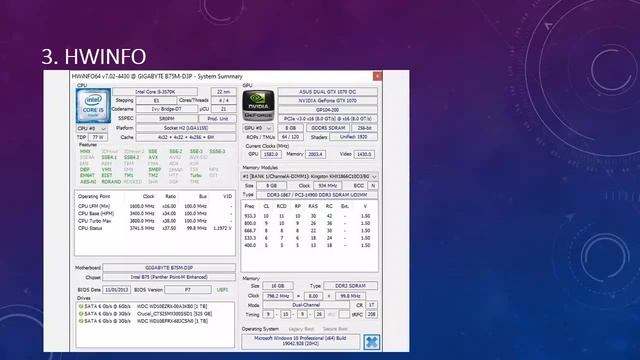Click the AES-NI feature label
The image size is (640, 360).
tap(88, 181)
